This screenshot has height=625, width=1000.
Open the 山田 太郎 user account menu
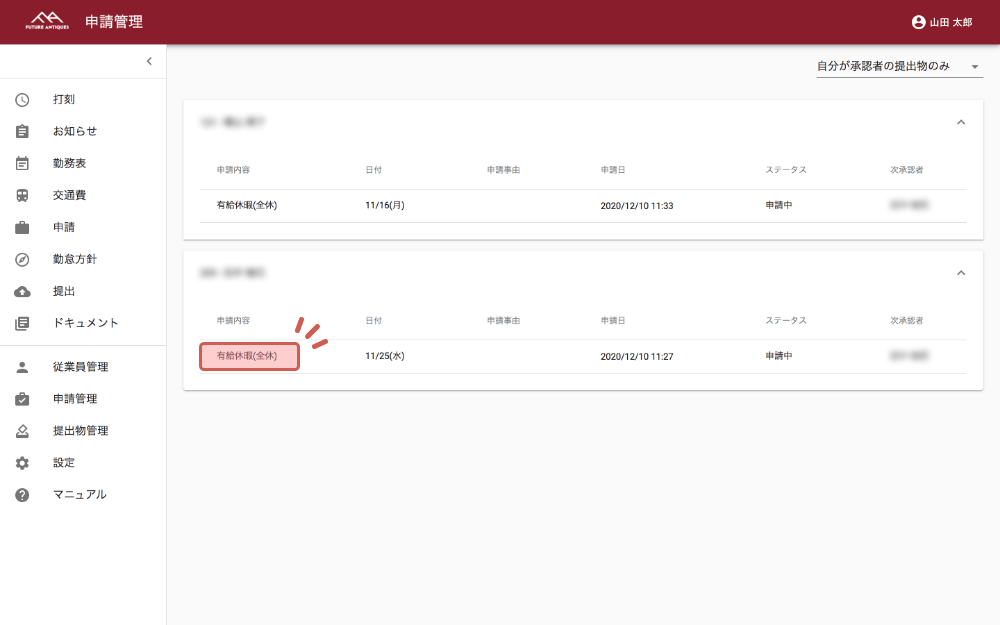pos(941,22)
